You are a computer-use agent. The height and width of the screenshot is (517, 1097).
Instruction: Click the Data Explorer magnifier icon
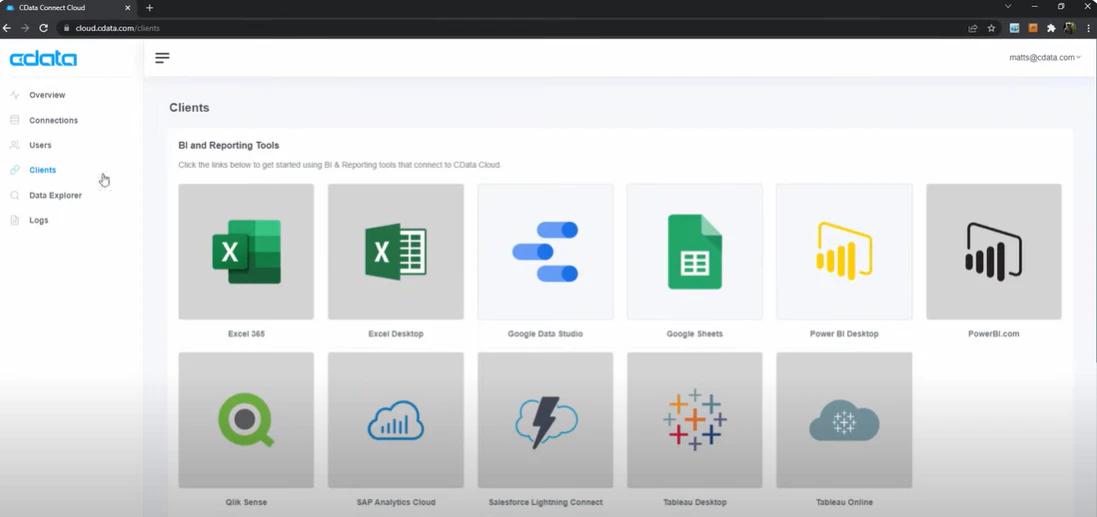(x=15, y=195)
